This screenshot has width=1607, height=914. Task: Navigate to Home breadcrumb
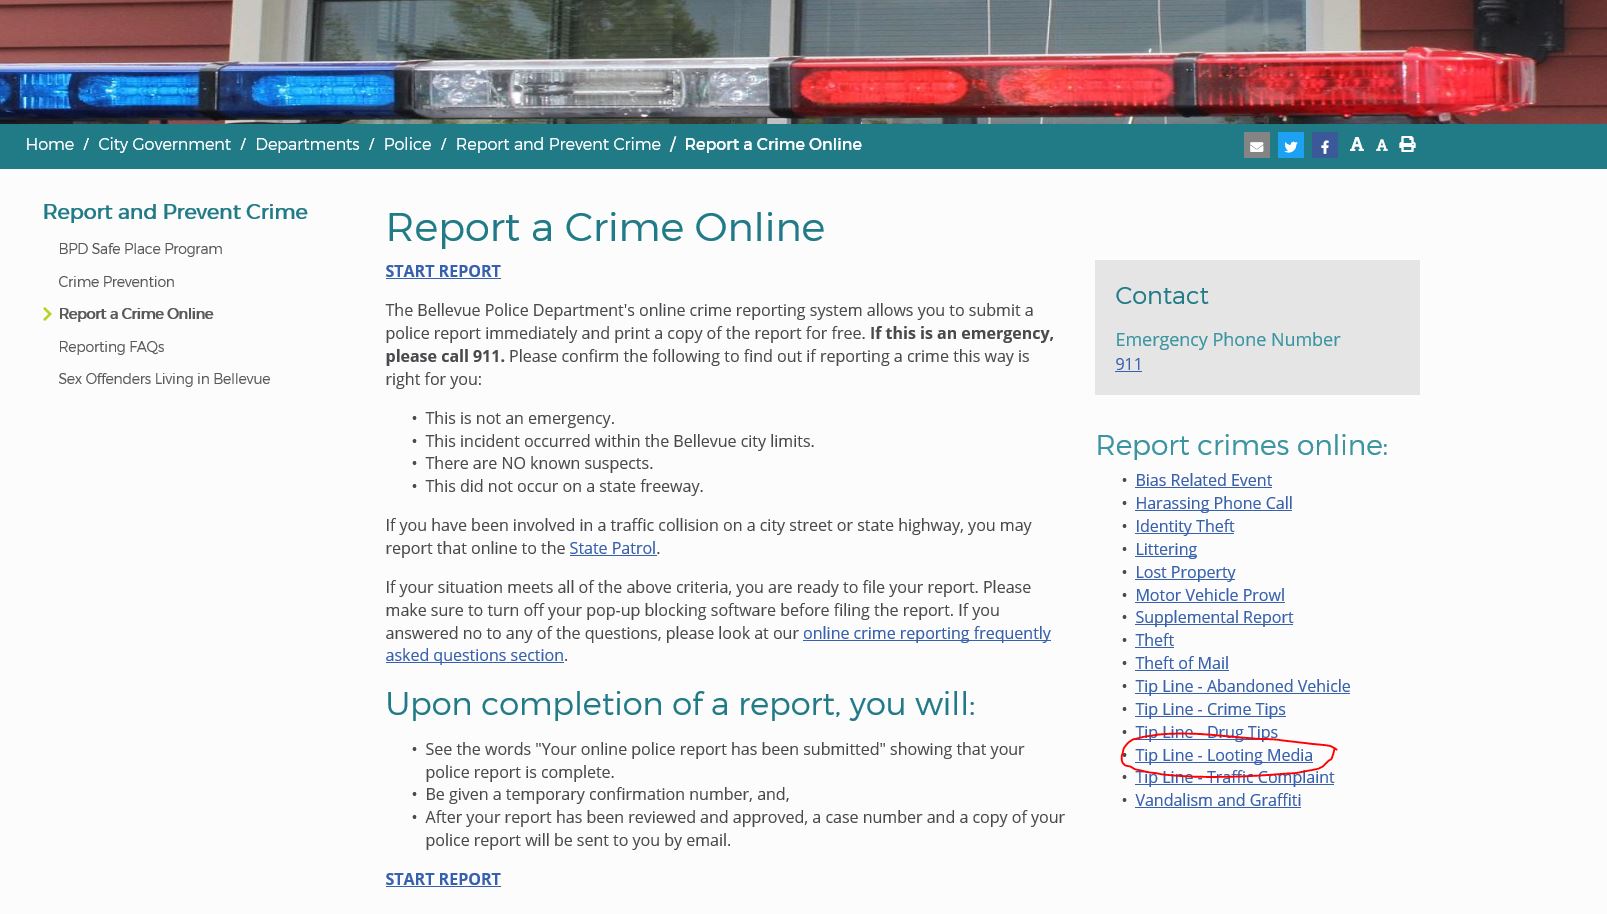pyautogui.click(x=49, y=144)
